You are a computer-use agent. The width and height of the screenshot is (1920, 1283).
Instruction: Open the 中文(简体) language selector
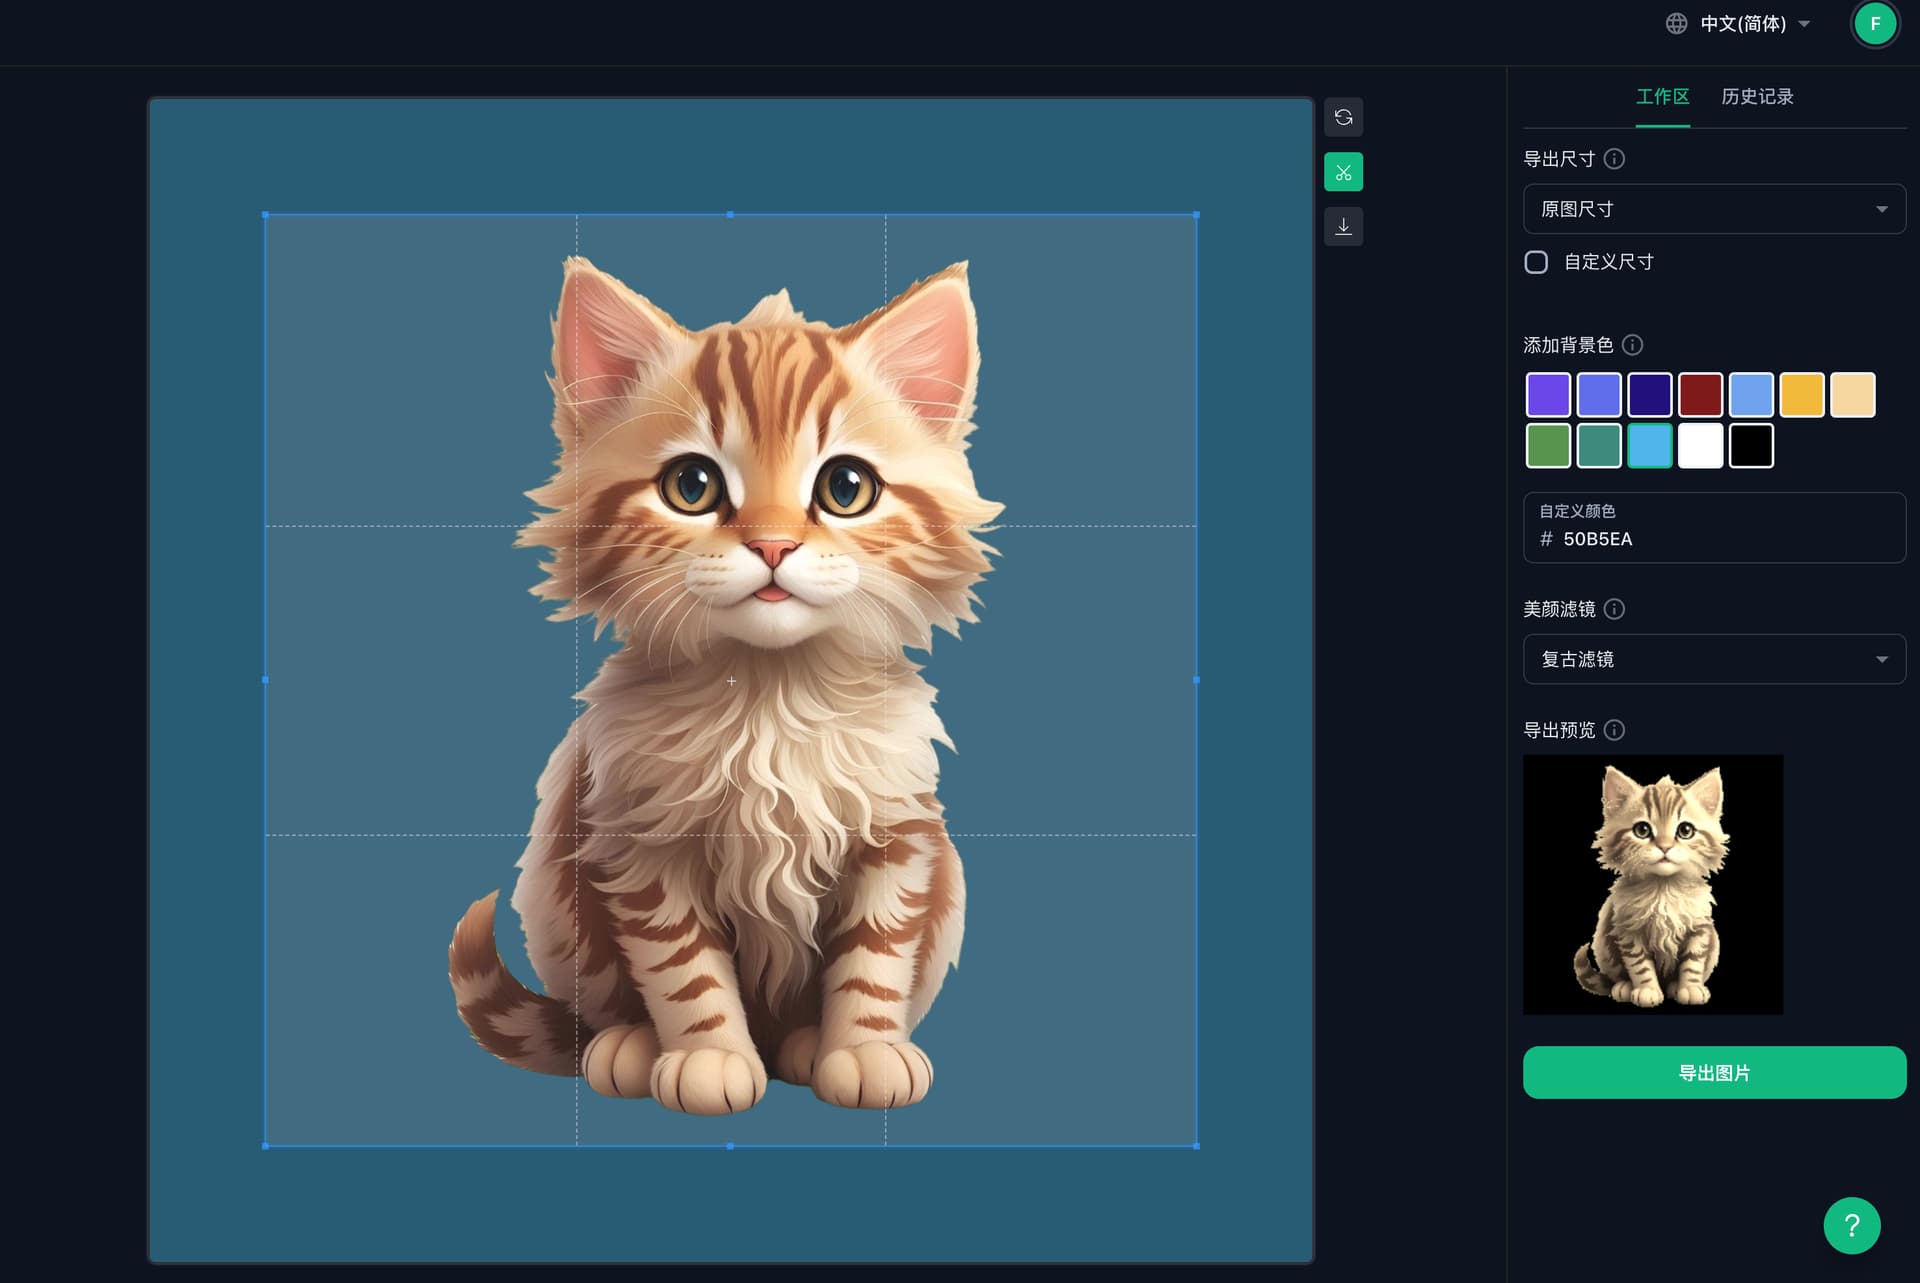pyautogui.click(x=1744, y=23)
